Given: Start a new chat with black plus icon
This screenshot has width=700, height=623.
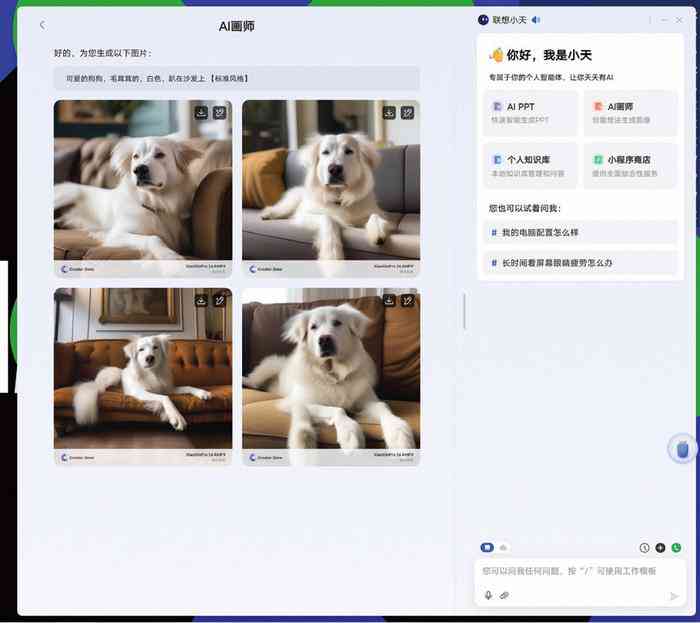Looking at the screenshot, I should [x=660, y=548].
